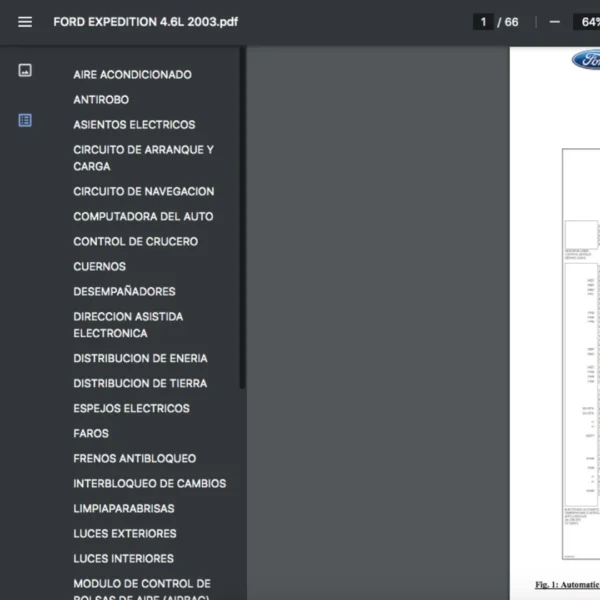
Task: Jump to DIRECCION ASISTIDA ELECTRONICA
Action: click(128, 325)
